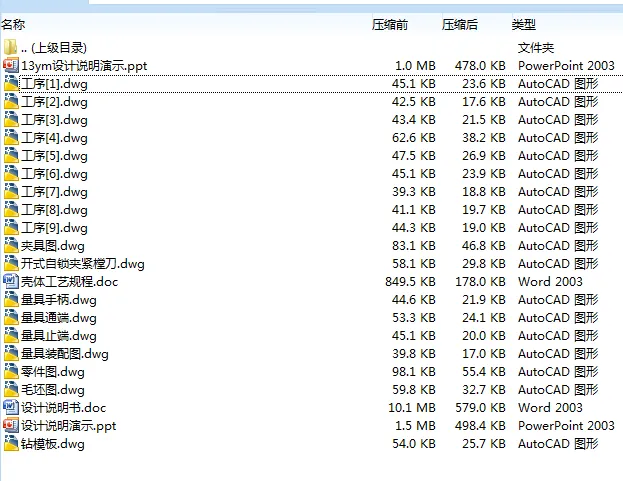Select the .. (上级目录) entry
This screenshot has height=481, width=623.
(x=54, y=48)
